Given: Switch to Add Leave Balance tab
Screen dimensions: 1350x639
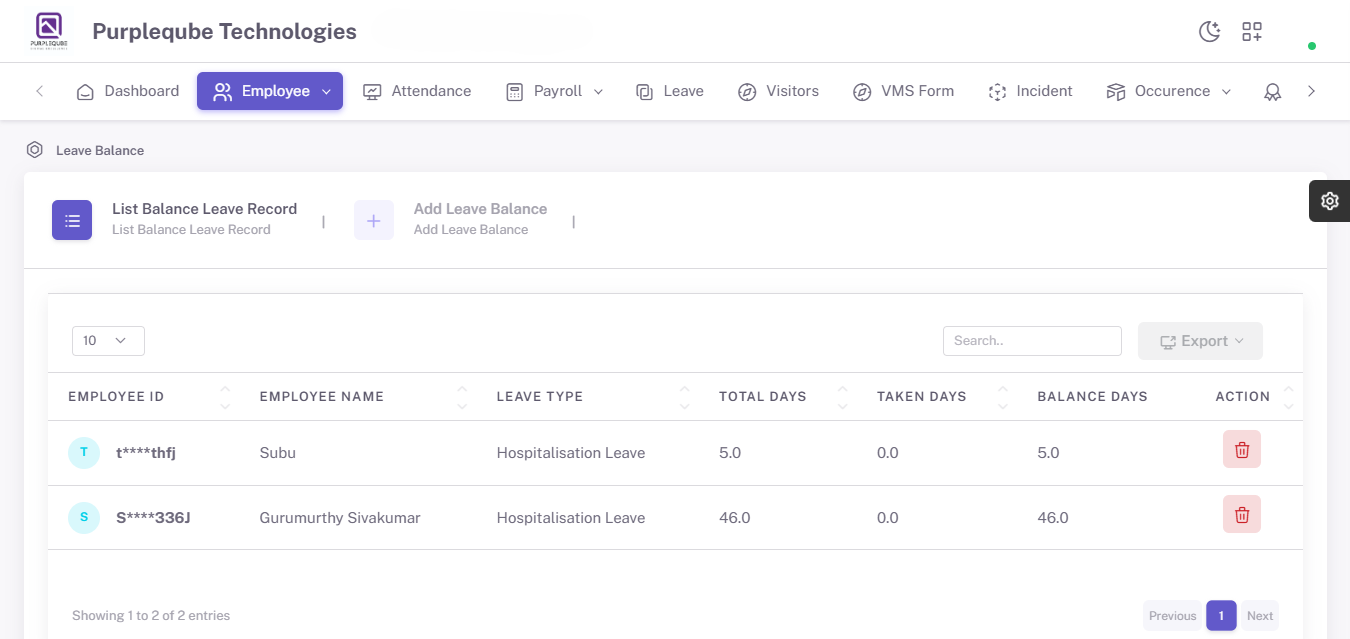Looking at the screenshot, I should tap(451, 219).
